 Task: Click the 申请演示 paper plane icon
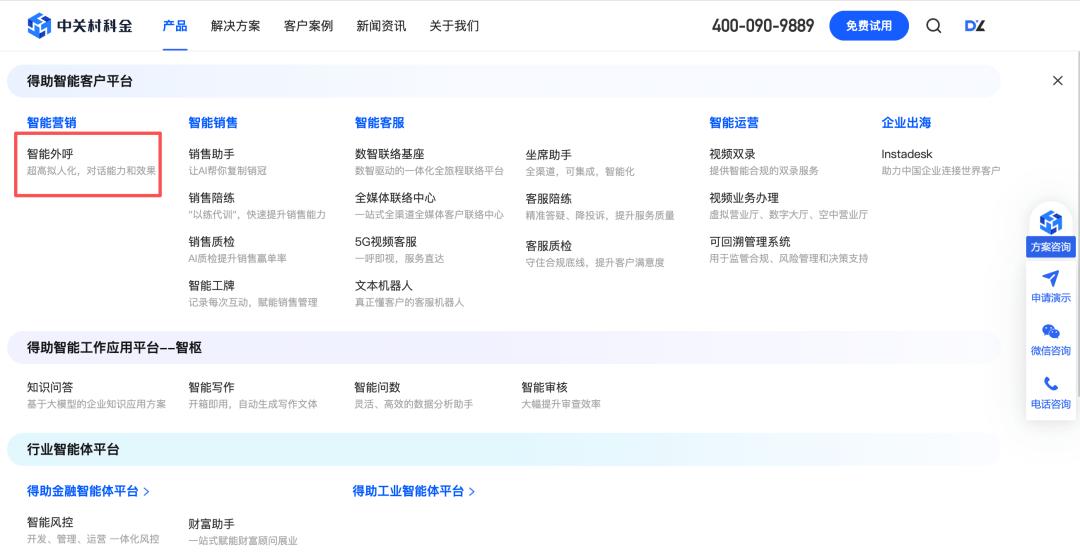pyautogui.click(x=1050, y=278)
